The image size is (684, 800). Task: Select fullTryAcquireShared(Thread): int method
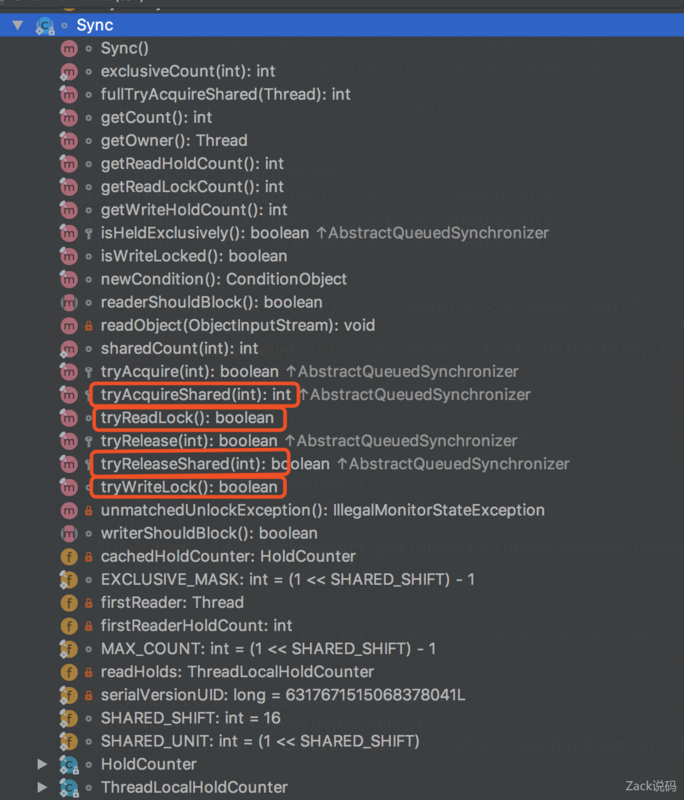(x=226, y=94)
